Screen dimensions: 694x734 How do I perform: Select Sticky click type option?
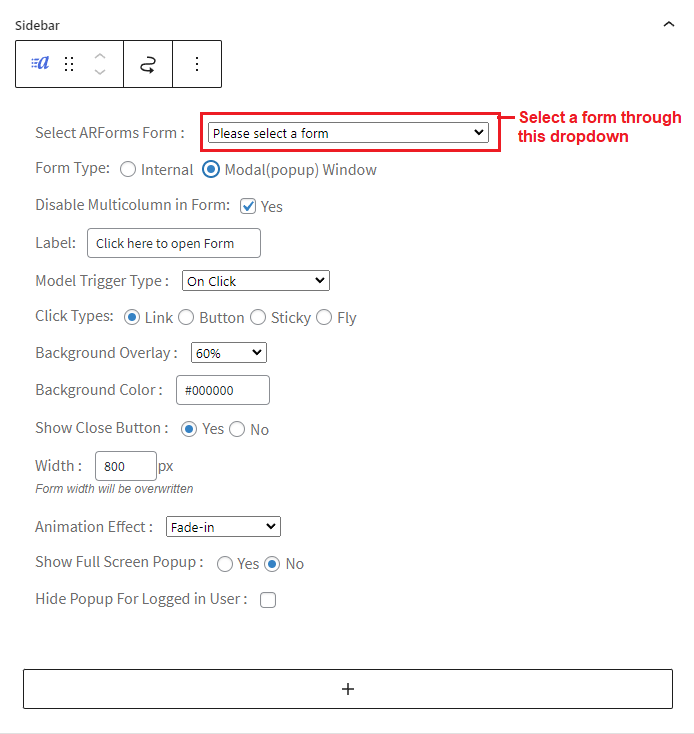258,317
